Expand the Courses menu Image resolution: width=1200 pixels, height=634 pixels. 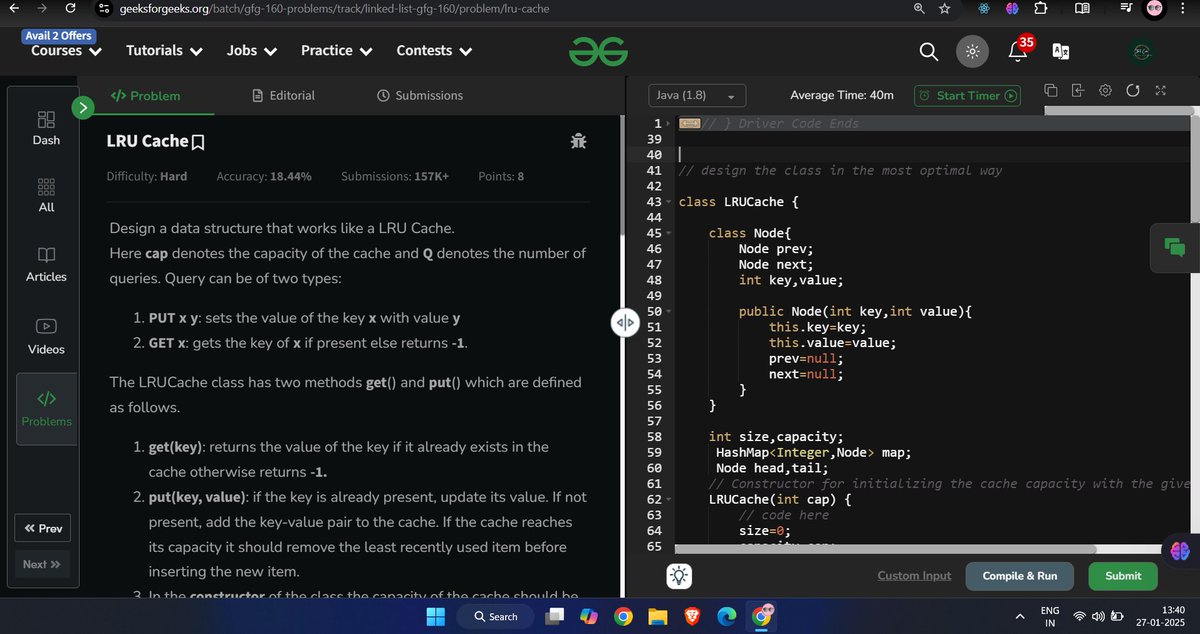(66, 51)
